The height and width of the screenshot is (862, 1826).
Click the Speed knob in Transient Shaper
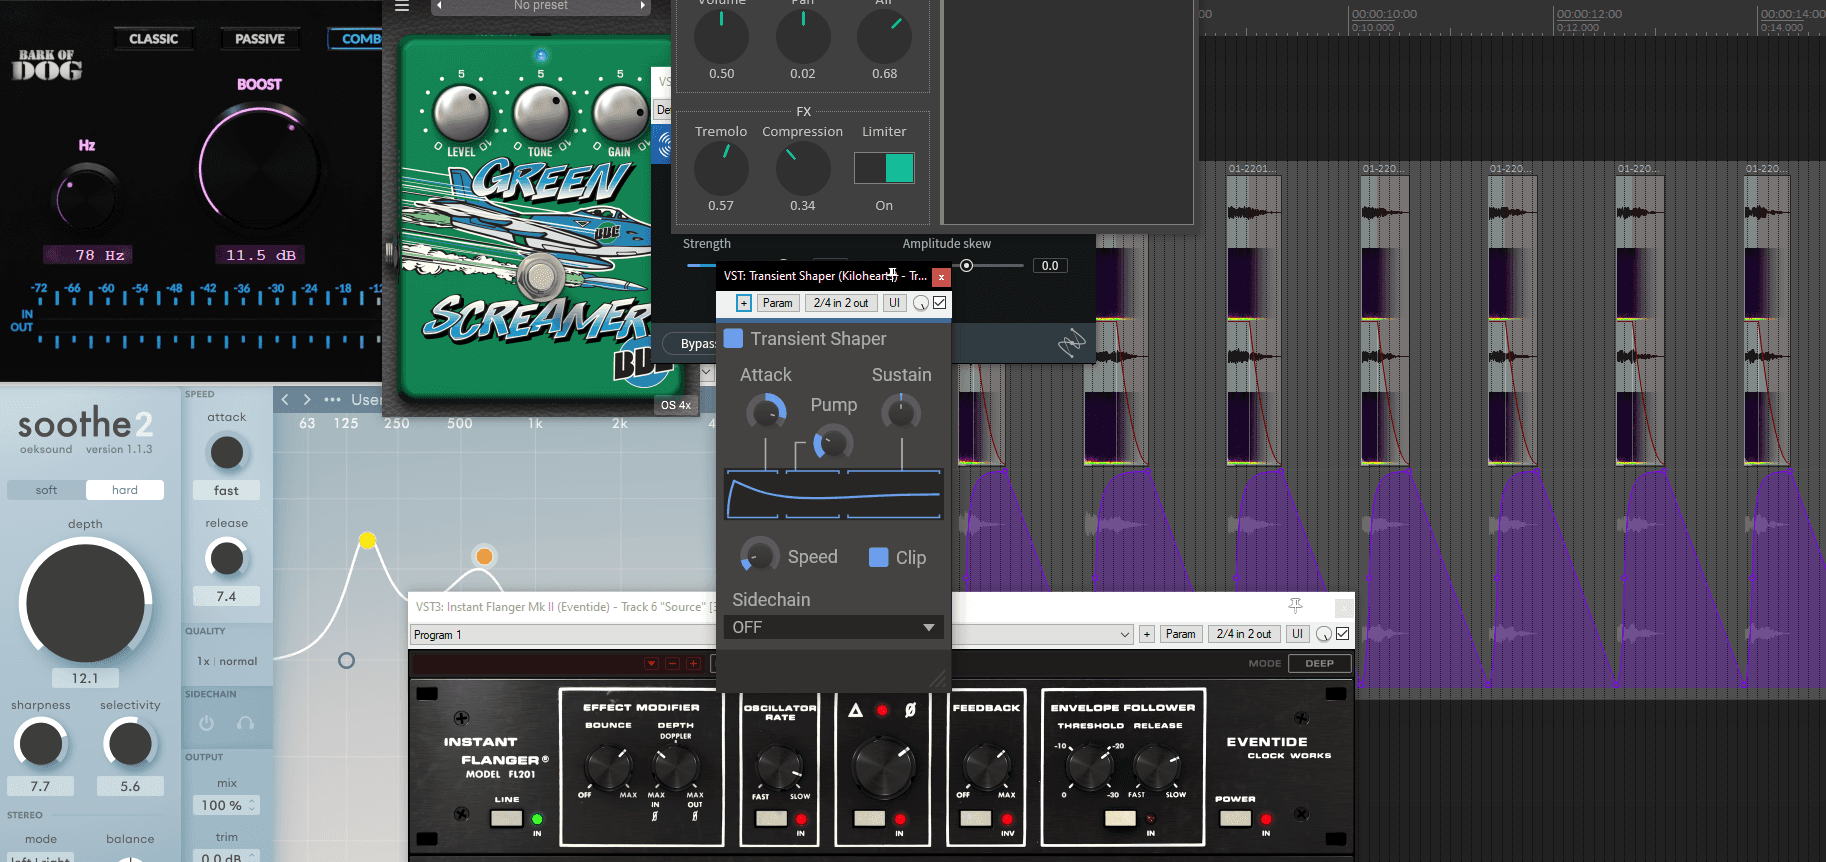(759, 556)
